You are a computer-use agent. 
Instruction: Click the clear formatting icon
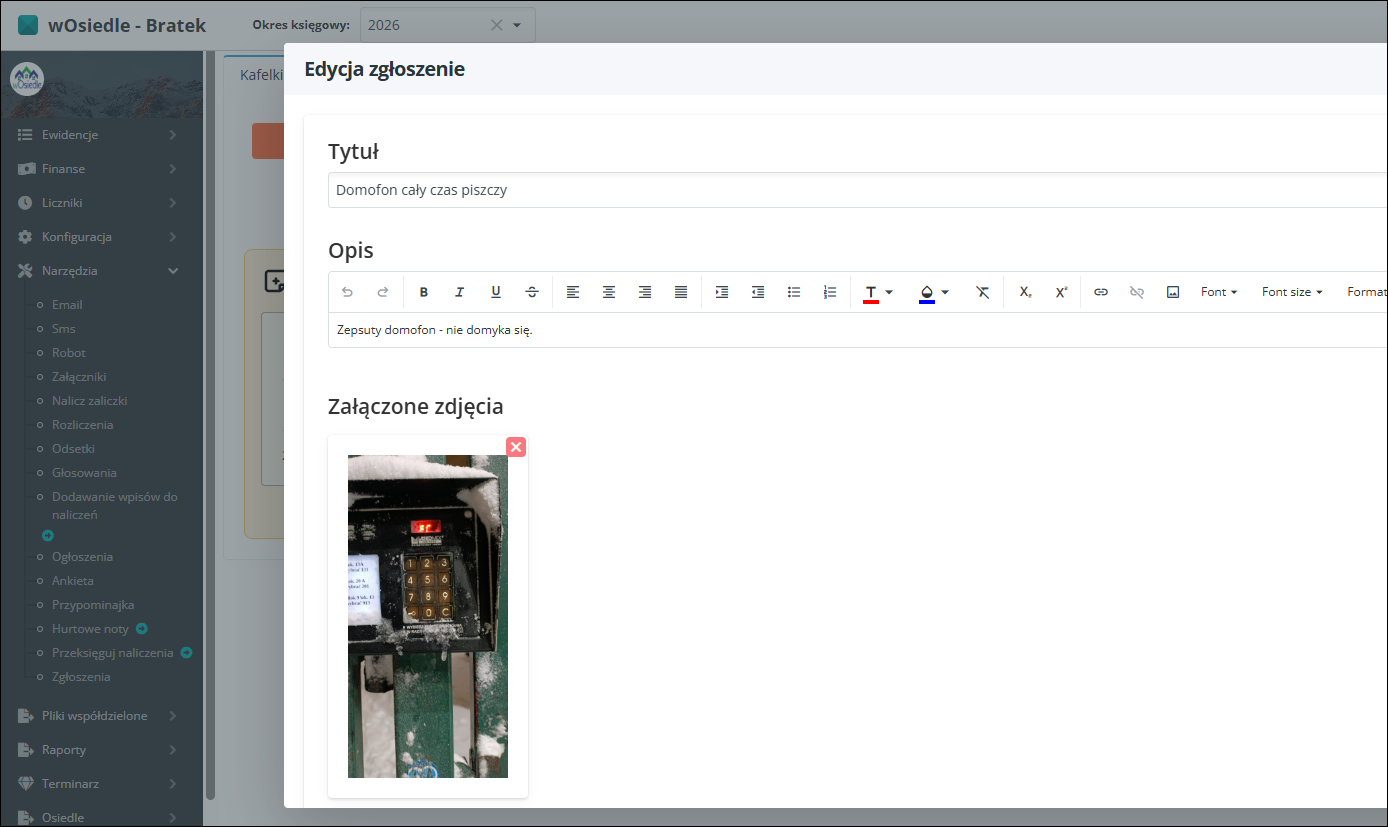pos(983,292)
